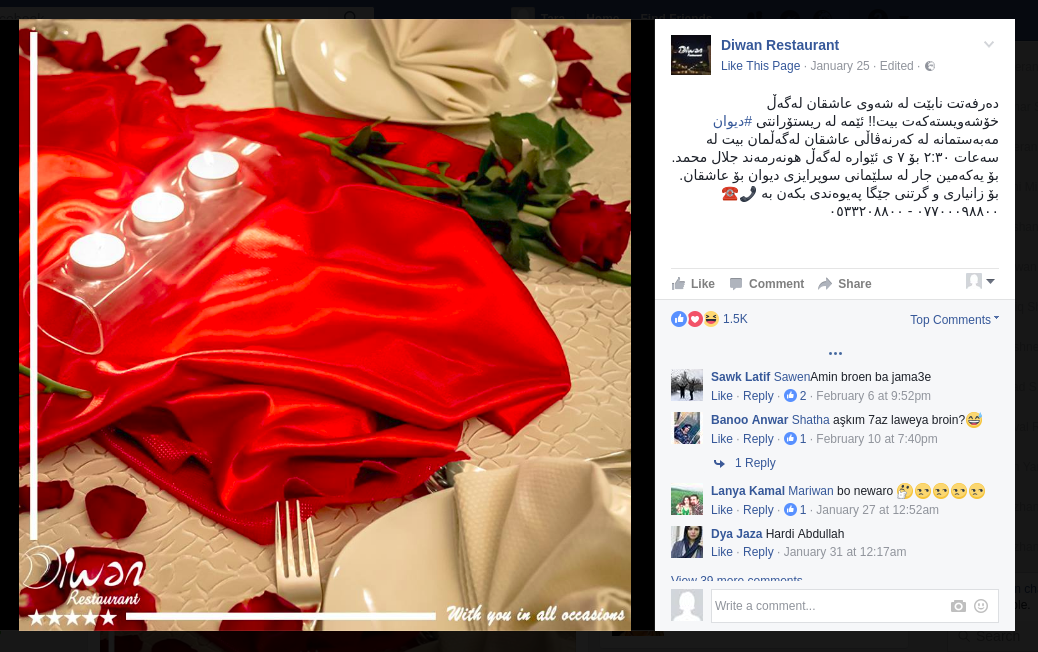Open the camera icon to attach photo
Viewport: 1038px width, 652px height.
pyautogui.click(x=958, y=606)
